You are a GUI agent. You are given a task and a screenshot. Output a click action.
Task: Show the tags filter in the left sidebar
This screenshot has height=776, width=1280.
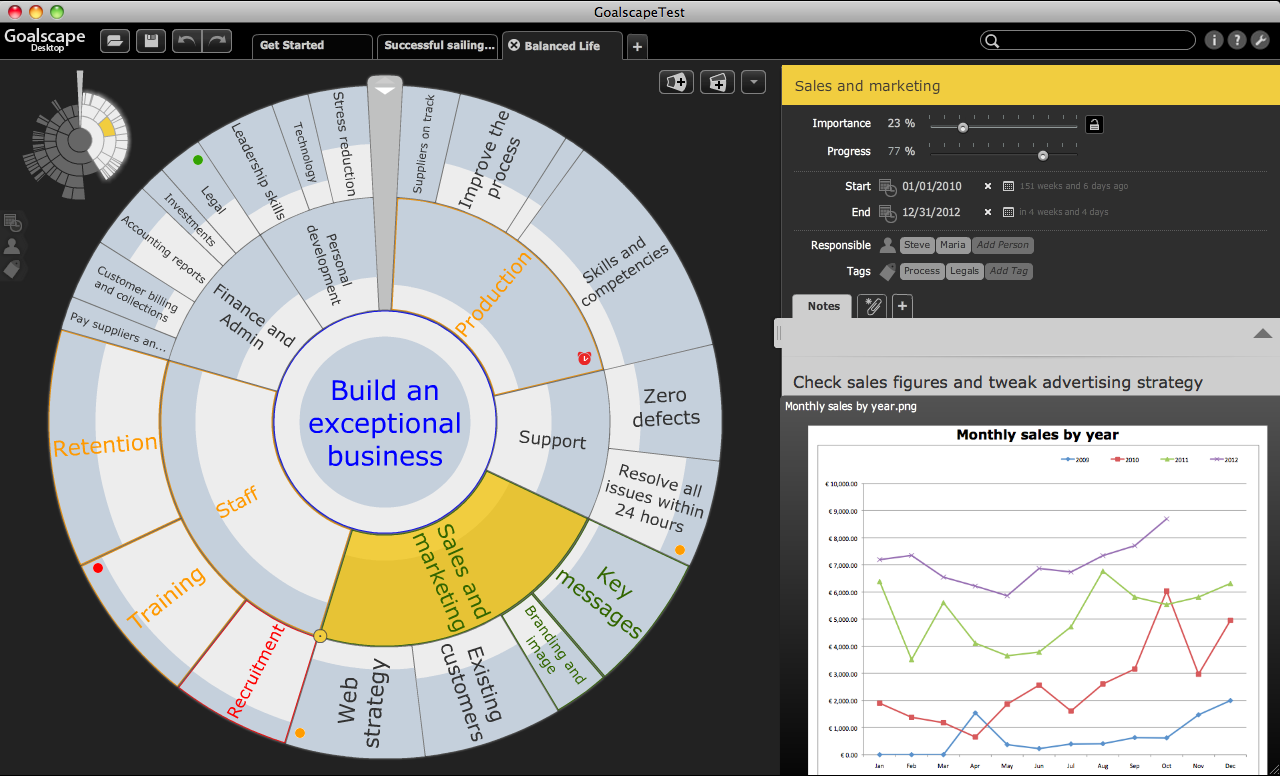coord(13,269)
